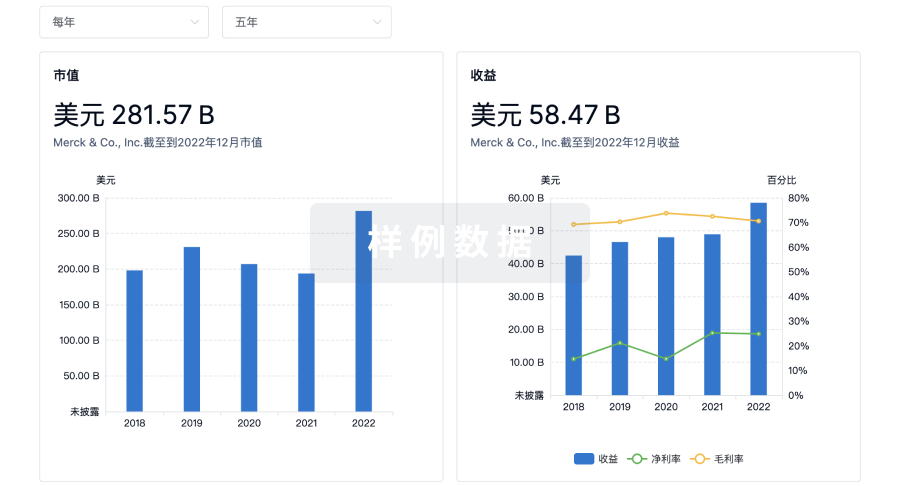Image resolution: width=900 pixels, height=486 pixels.
Task: Open the 五年 time range dropdown
Action: (x=306, y=22)
